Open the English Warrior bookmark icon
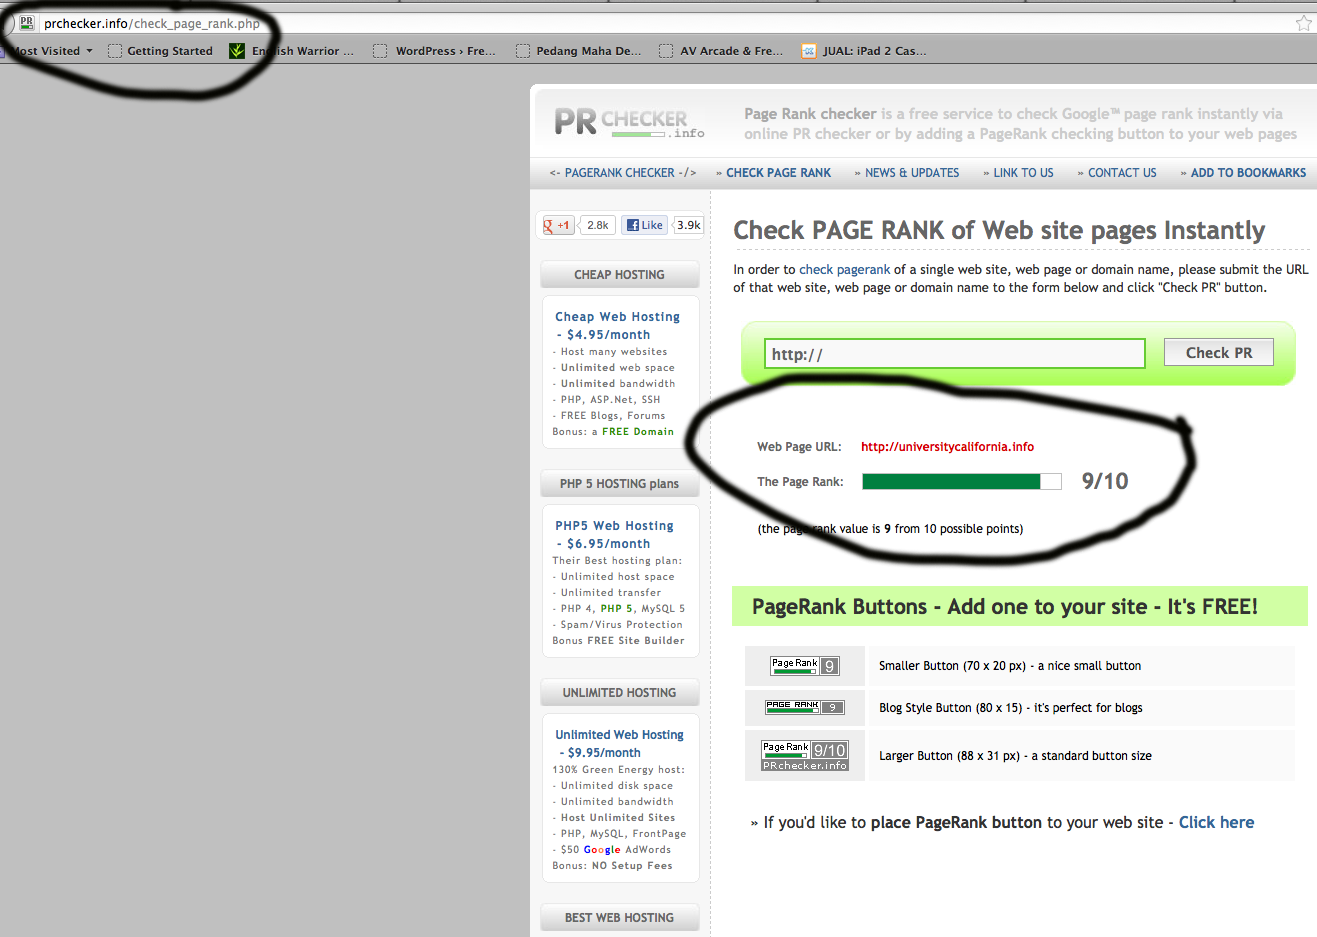1317x937 pixels. pyautogui.click(x=237, y=51)
